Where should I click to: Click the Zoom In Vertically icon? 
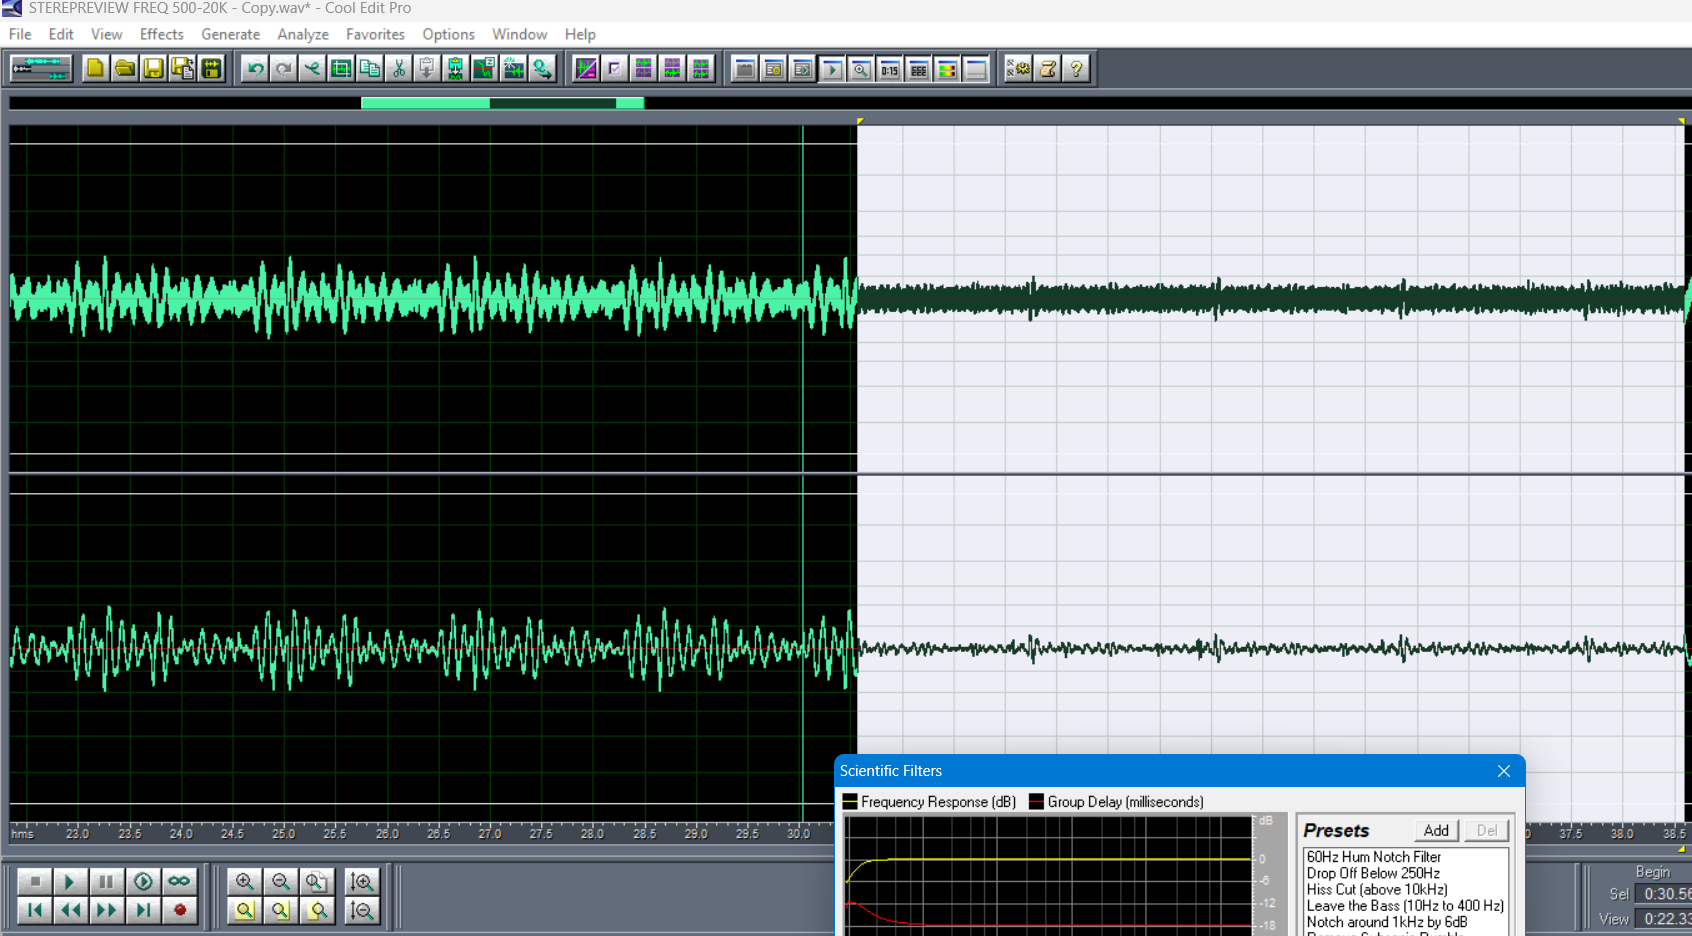[362, 881]
